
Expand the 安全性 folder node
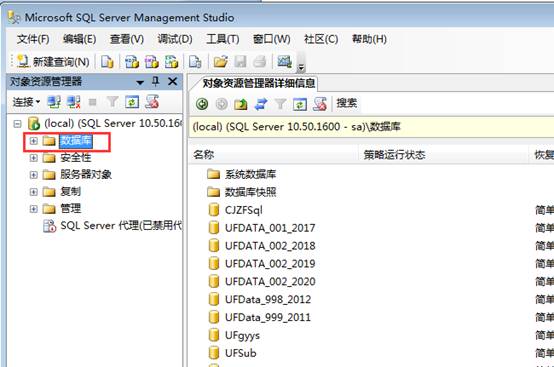pyautogui.click(x=34, y=158)
